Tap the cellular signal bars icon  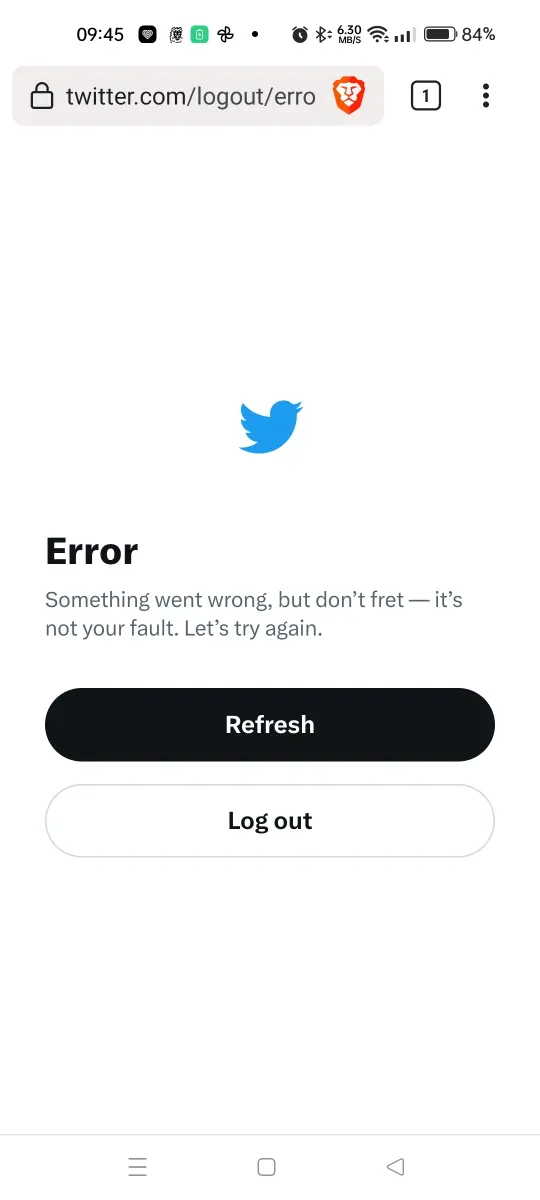[404, 35]
